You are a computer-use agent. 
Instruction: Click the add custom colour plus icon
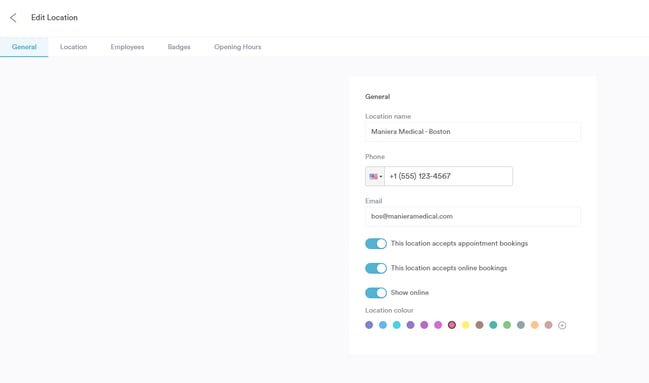click(x=562, y=325)
